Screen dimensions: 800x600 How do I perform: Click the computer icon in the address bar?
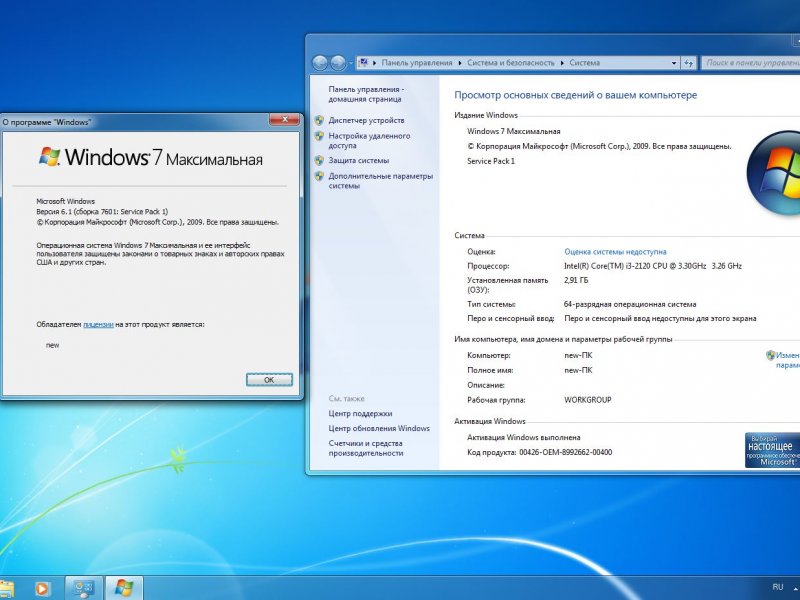tap(363, 63)
